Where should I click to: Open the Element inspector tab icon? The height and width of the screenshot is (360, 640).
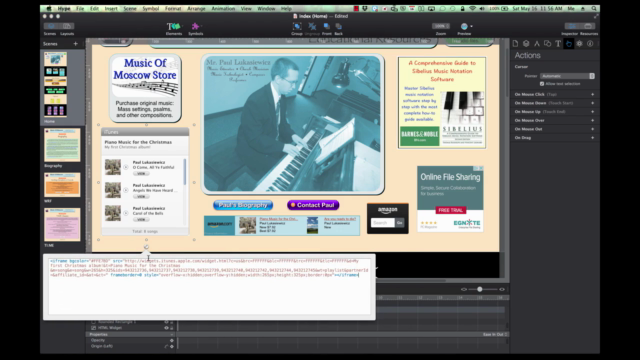(x=547, y=44)
